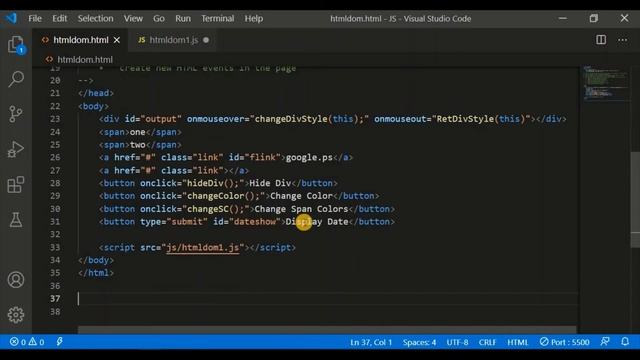The image size is (640, 360).
Task: Click the 'dateshow' id value
Action: click(x=255, y=222)
